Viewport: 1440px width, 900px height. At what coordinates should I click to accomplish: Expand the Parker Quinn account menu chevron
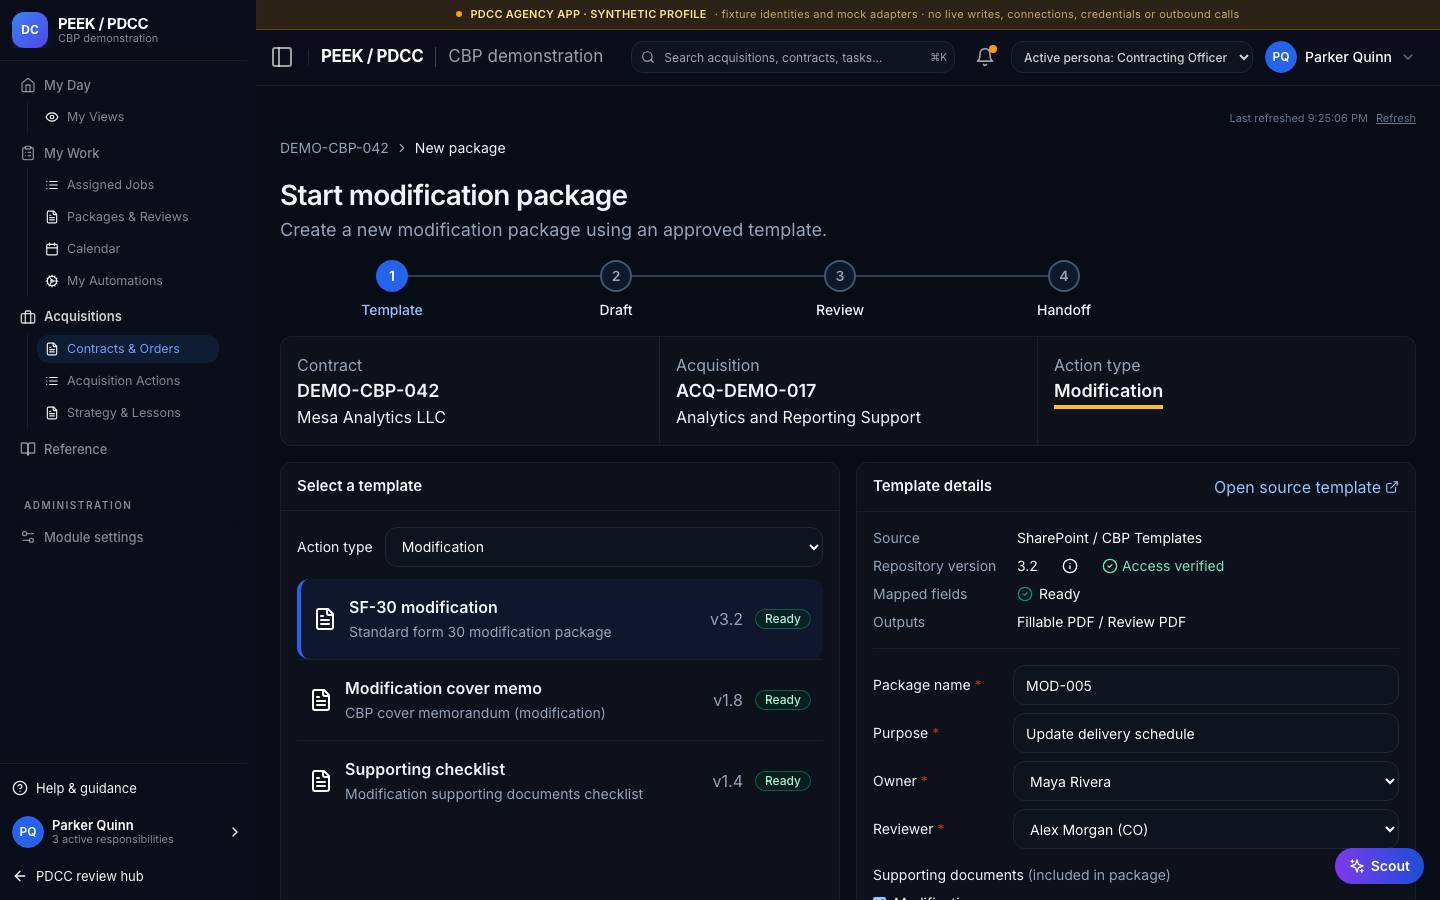click(1408, 57)
